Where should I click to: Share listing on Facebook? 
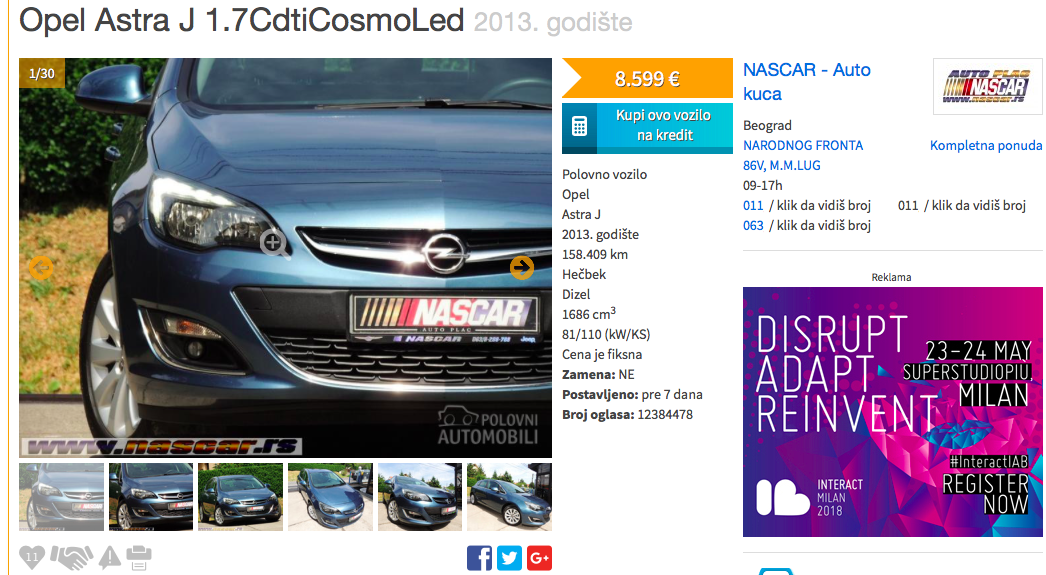(x=479, y=558)
